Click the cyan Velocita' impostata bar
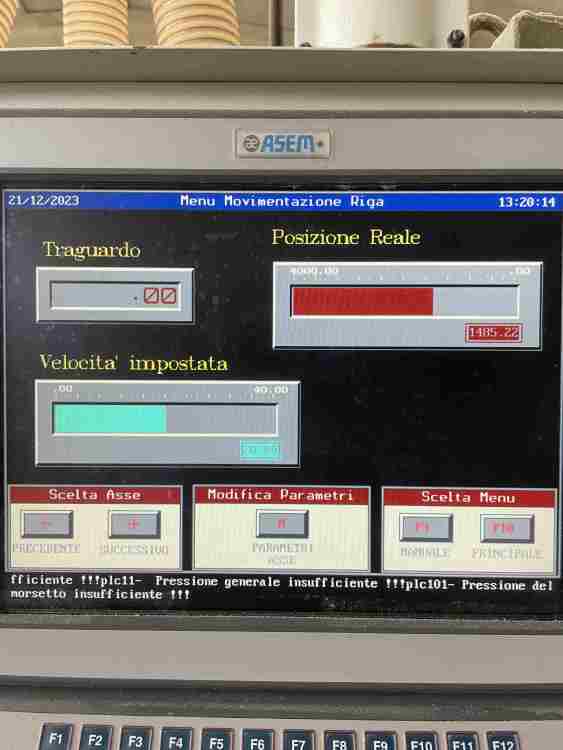This screenshot has height=750, width=563. [165, 419]
